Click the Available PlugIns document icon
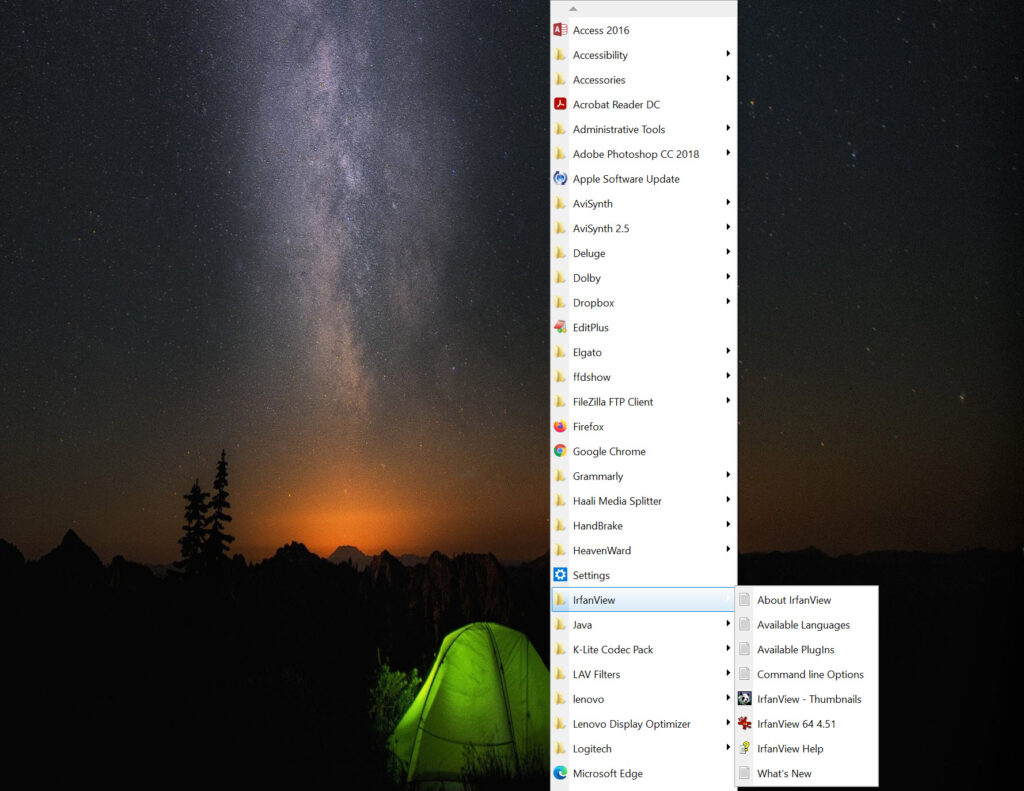 coord(744,649)
